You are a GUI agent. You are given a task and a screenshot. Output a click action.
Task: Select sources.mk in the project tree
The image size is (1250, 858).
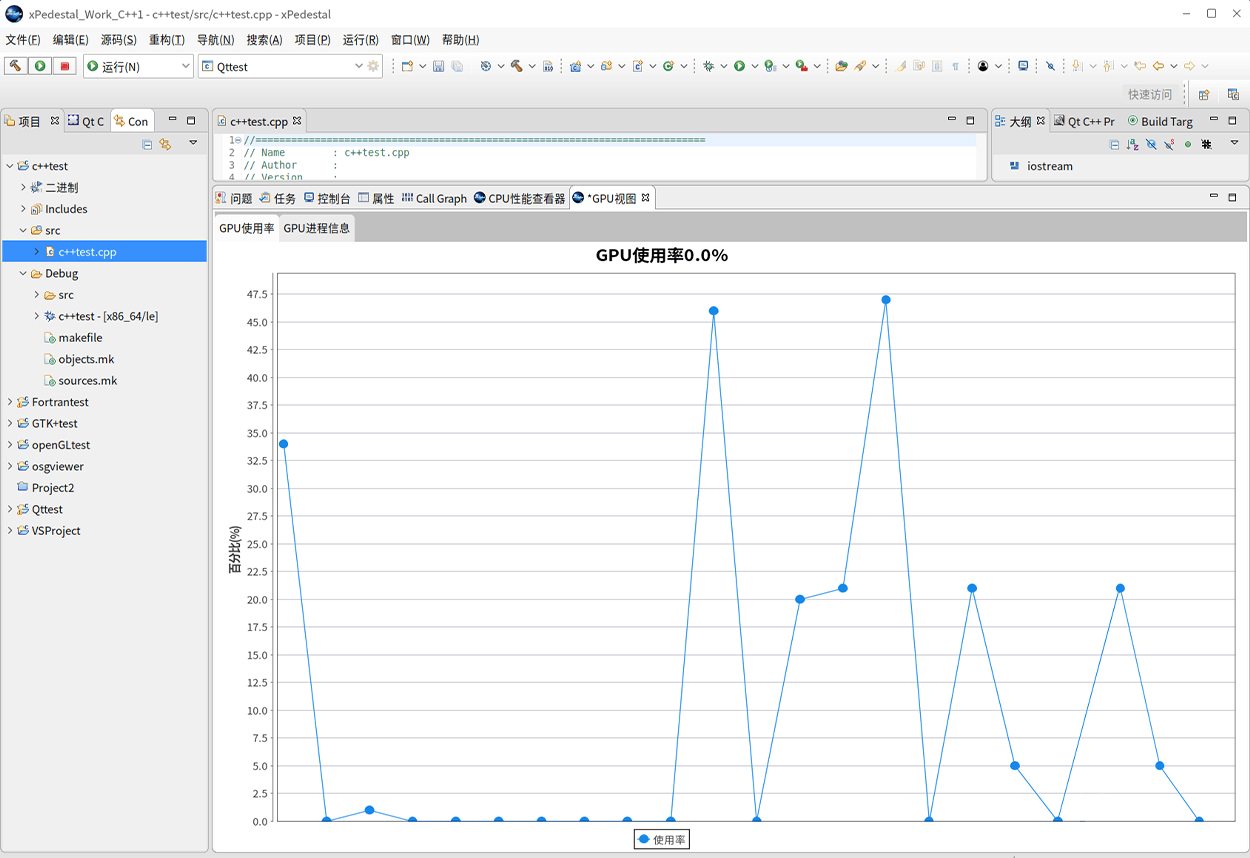88,381
